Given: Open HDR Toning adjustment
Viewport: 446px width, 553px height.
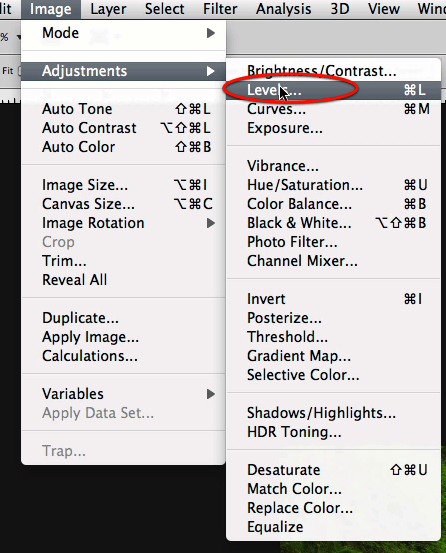Looking at the screenshot, I should tap(333, 432).
